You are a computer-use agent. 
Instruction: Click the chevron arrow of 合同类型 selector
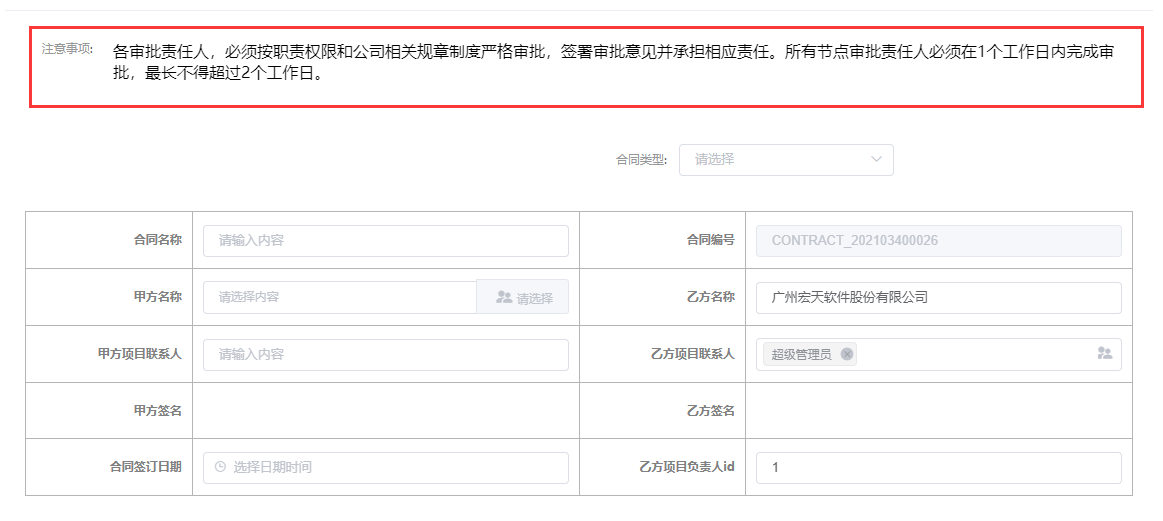coord(876,159)
